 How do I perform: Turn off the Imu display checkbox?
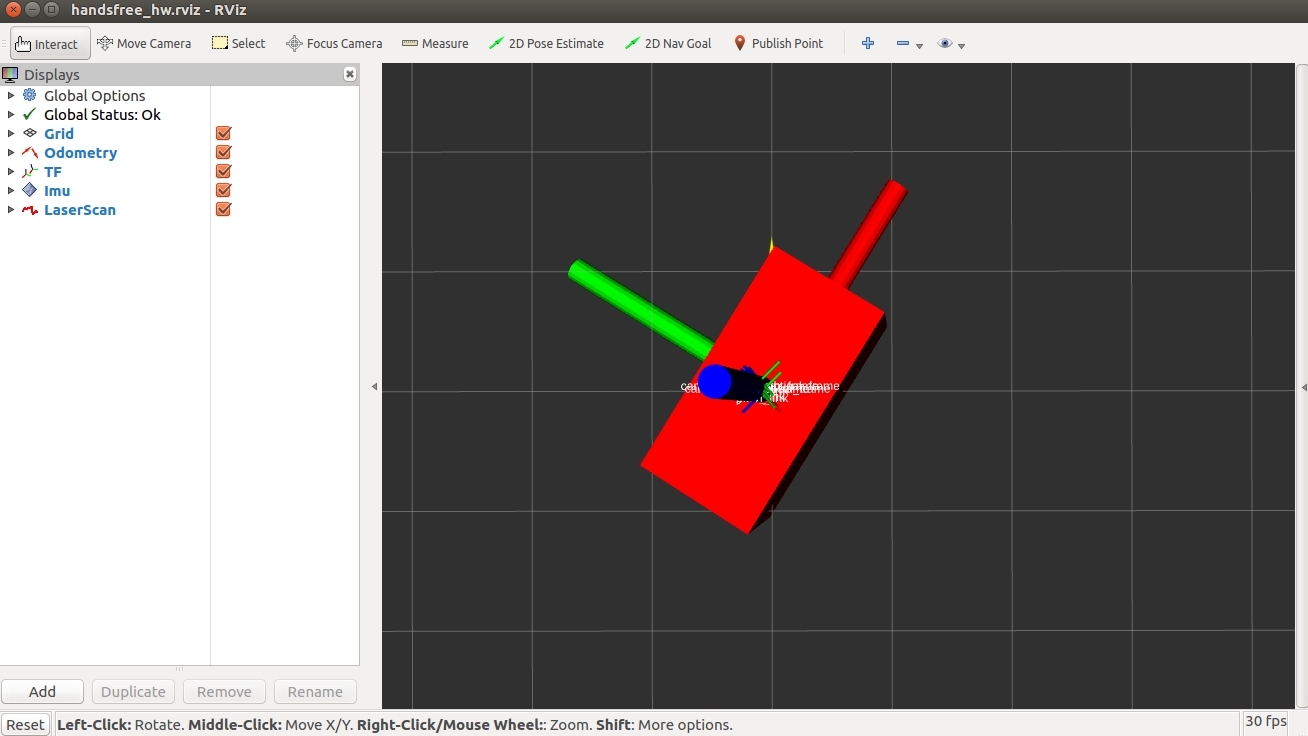224,190
